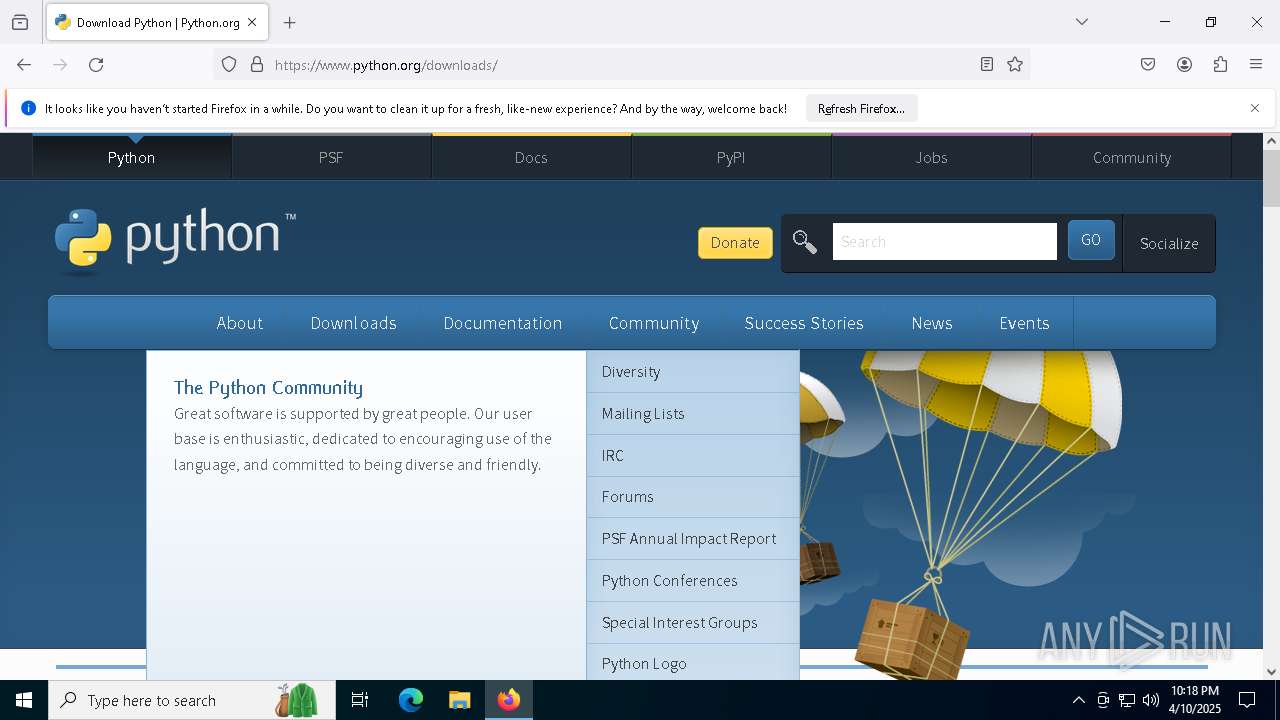1280x720 pixels.
Task: Open the Downloads menu
Action: tap(354, 323)
